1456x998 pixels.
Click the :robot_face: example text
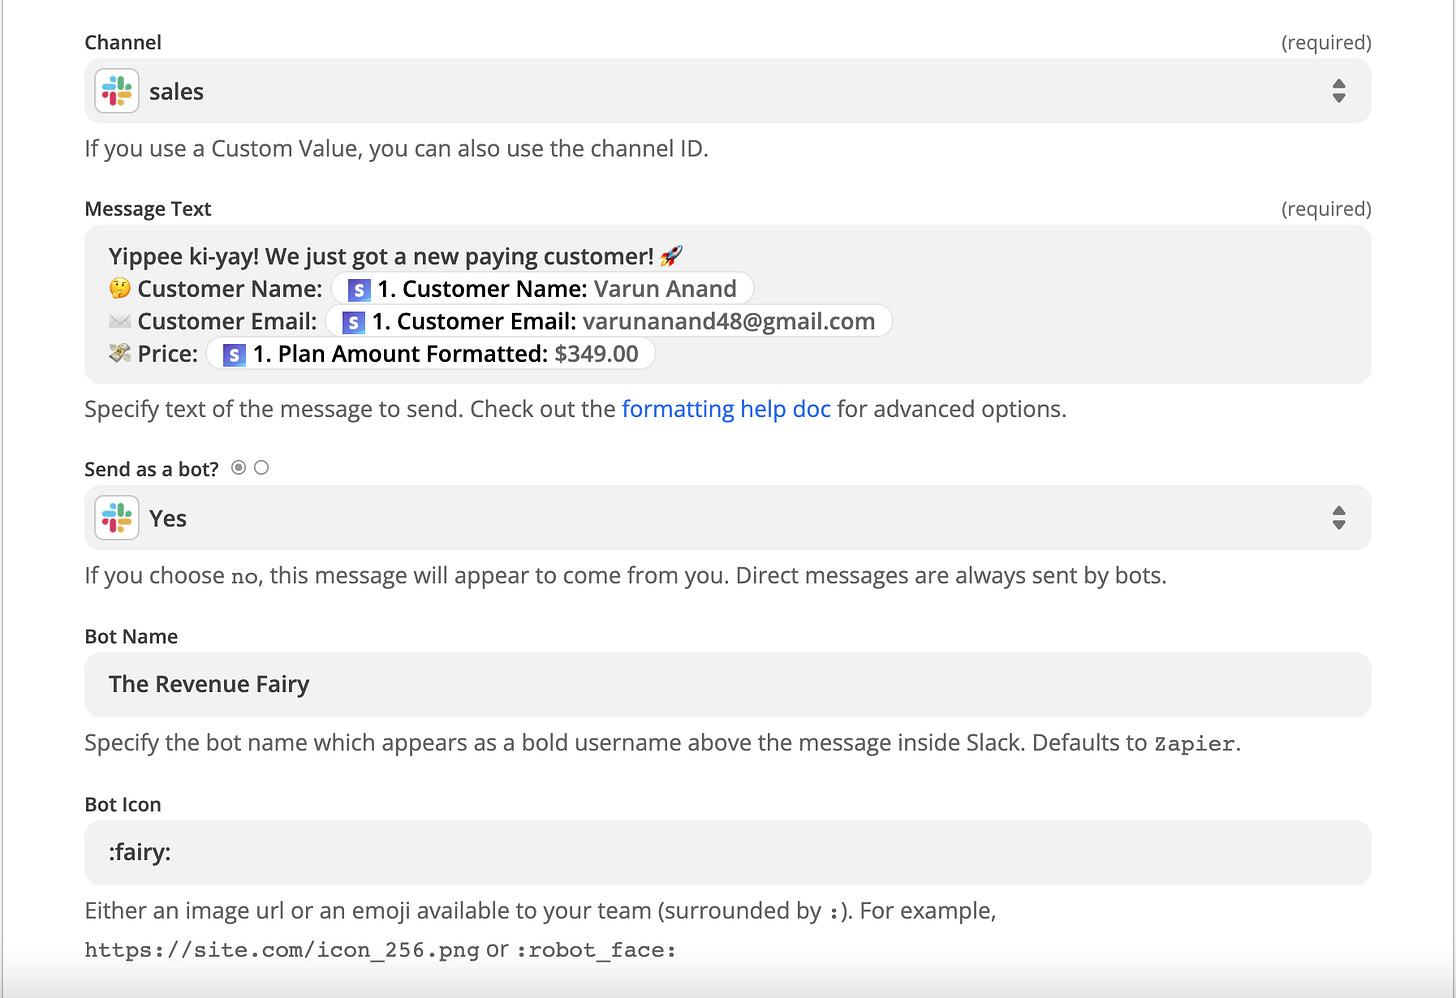[596, 950]
